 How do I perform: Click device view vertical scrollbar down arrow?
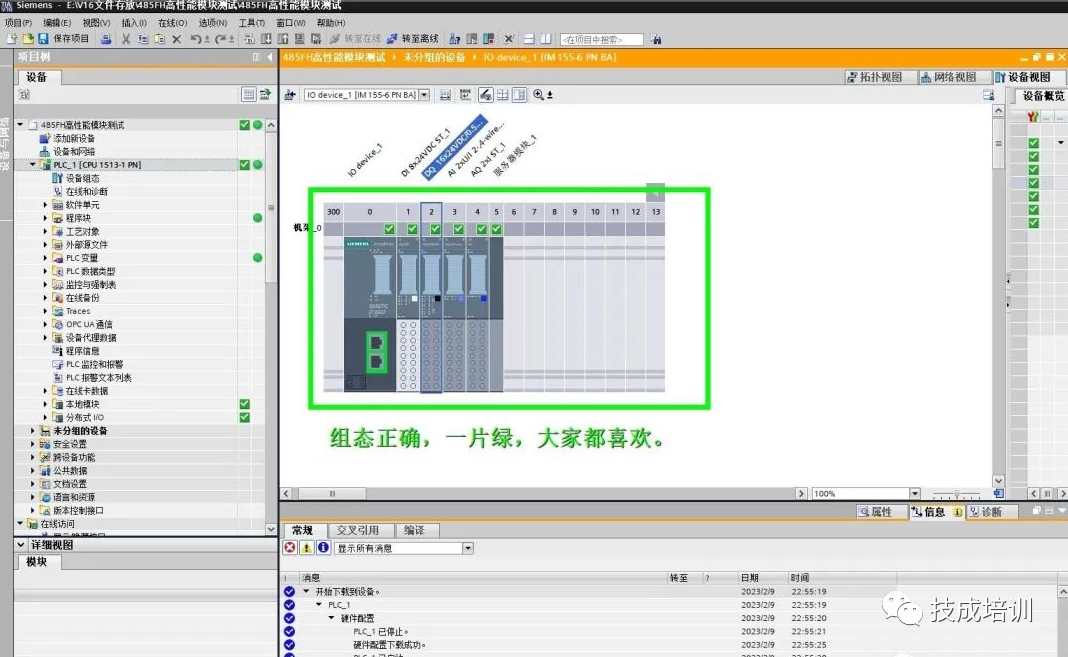998,481
